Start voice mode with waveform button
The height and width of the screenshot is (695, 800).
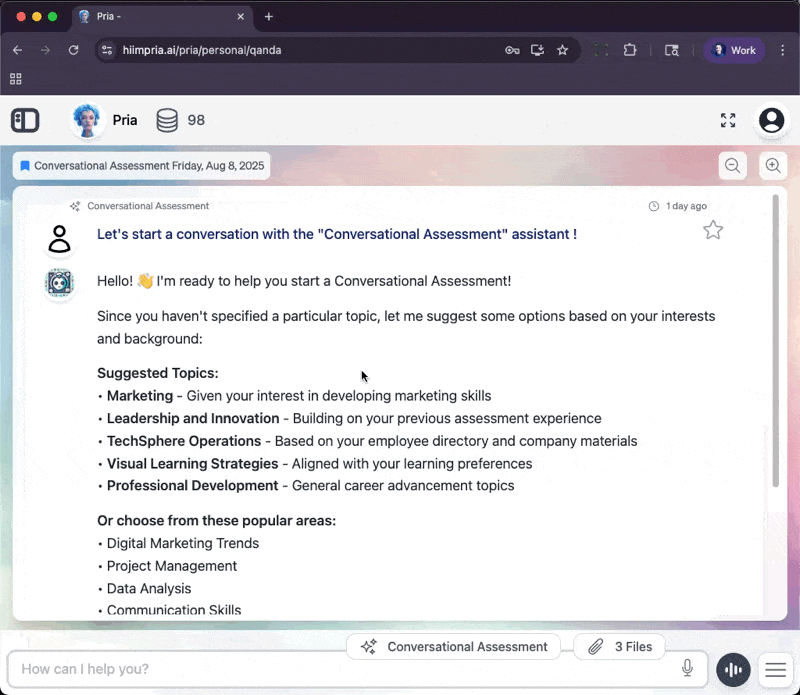coord(733,669)
